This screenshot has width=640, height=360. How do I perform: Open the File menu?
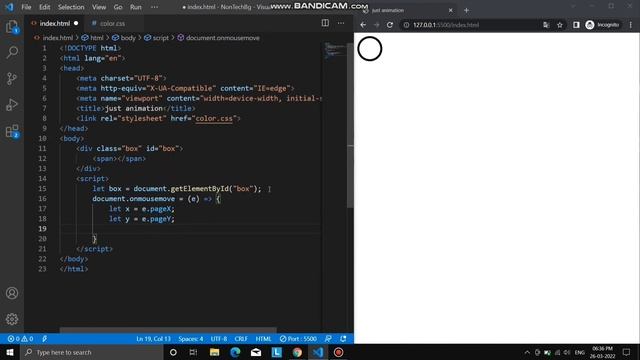[26, 7]
